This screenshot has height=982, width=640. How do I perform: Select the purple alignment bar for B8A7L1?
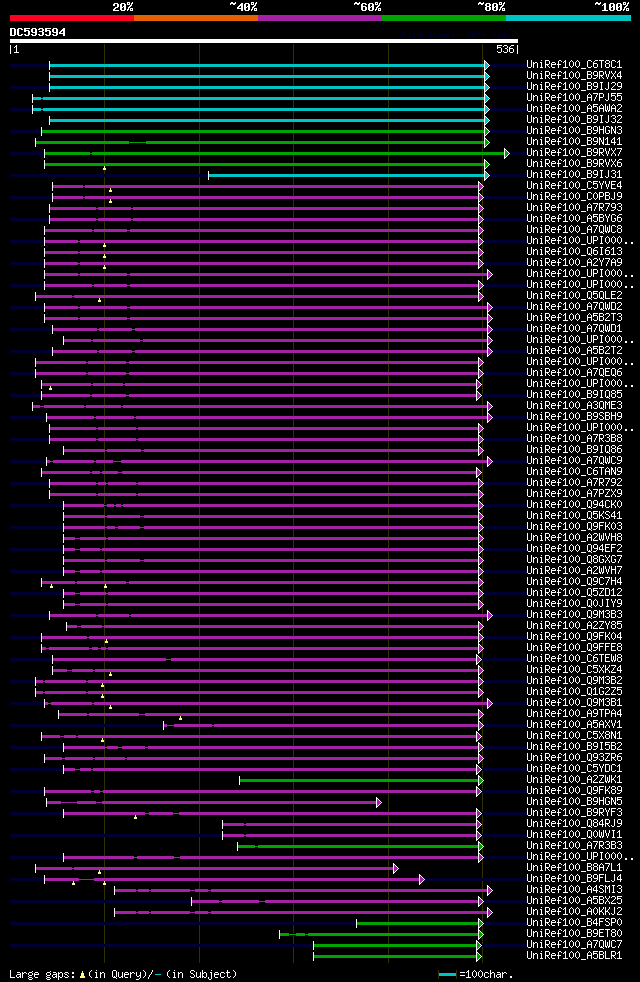(217, 869)
